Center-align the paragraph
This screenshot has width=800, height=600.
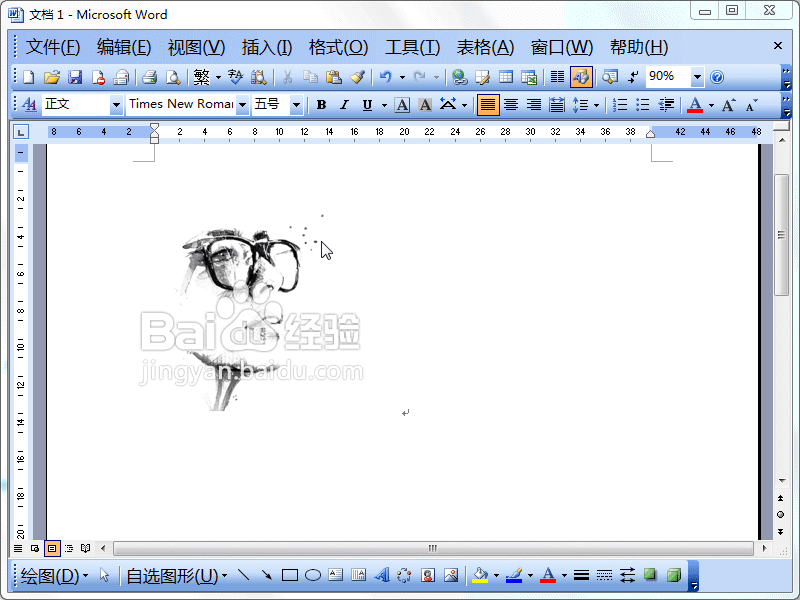(x=511, y=105)
